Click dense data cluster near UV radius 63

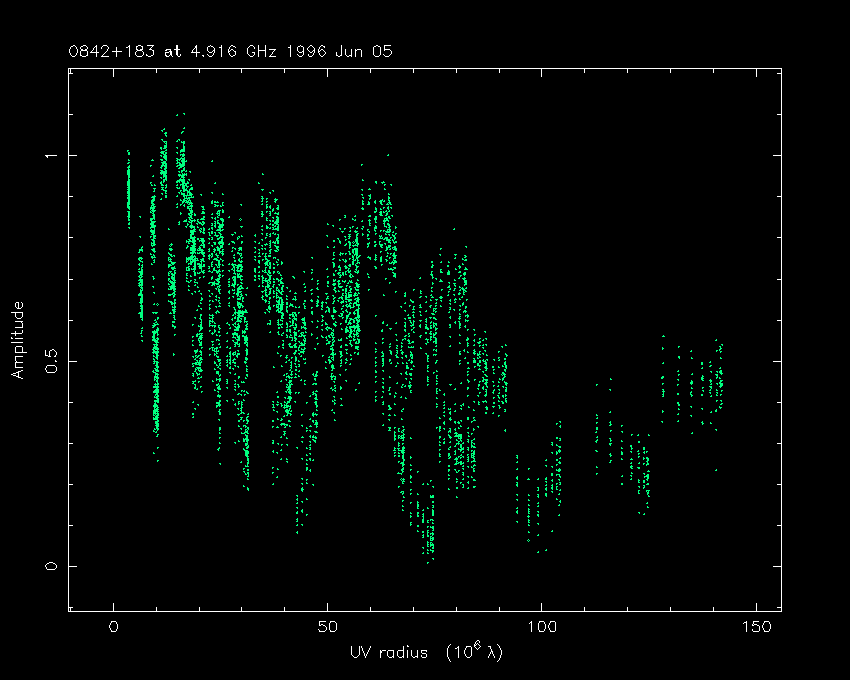point(382,230)
